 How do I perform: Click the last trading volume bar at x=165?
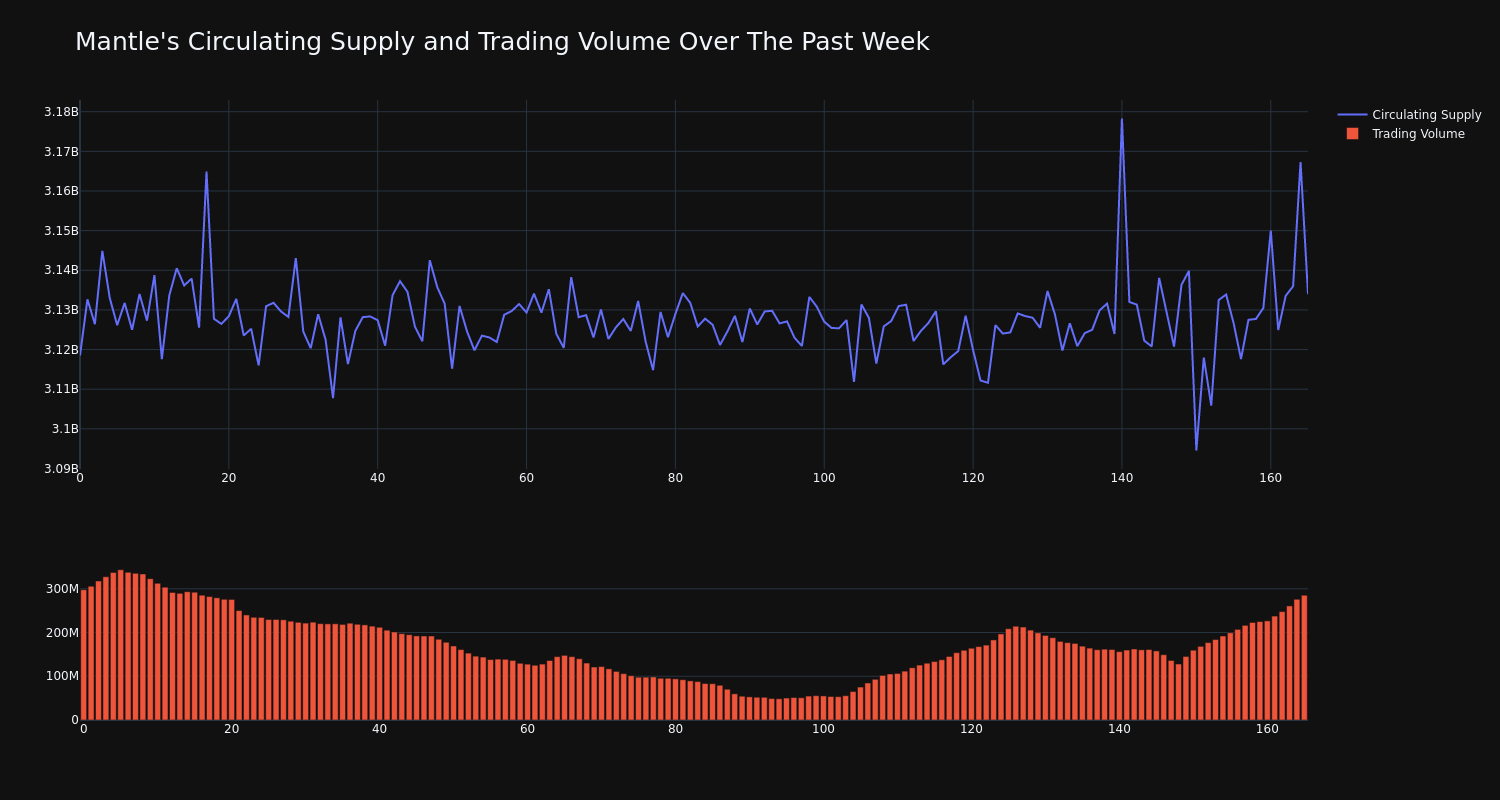(x=1304, y=658)
